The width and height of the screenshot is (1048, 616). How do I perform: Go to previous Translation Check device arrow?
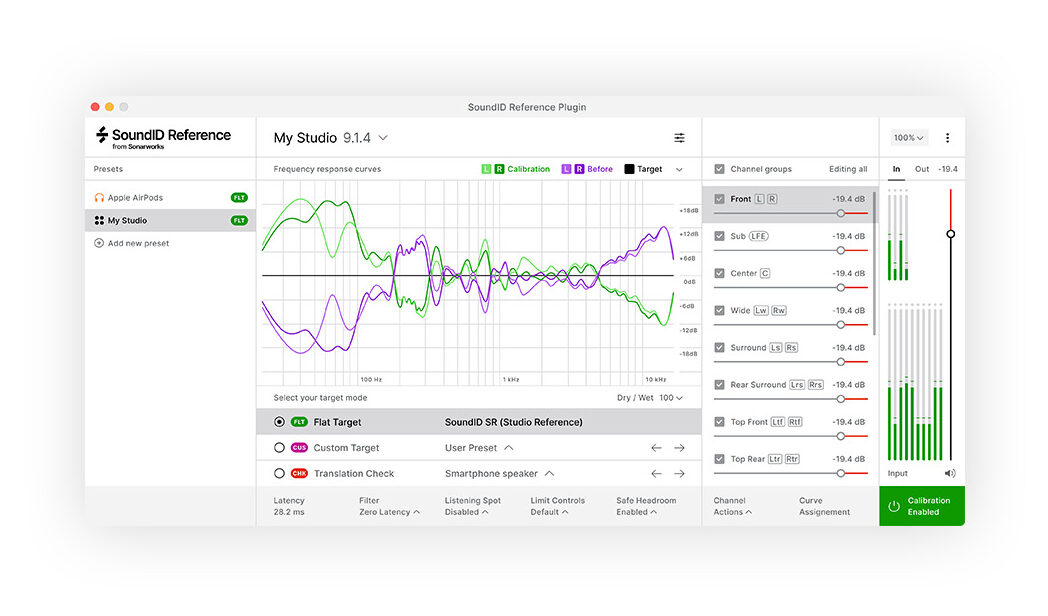[x=656, y=473]
